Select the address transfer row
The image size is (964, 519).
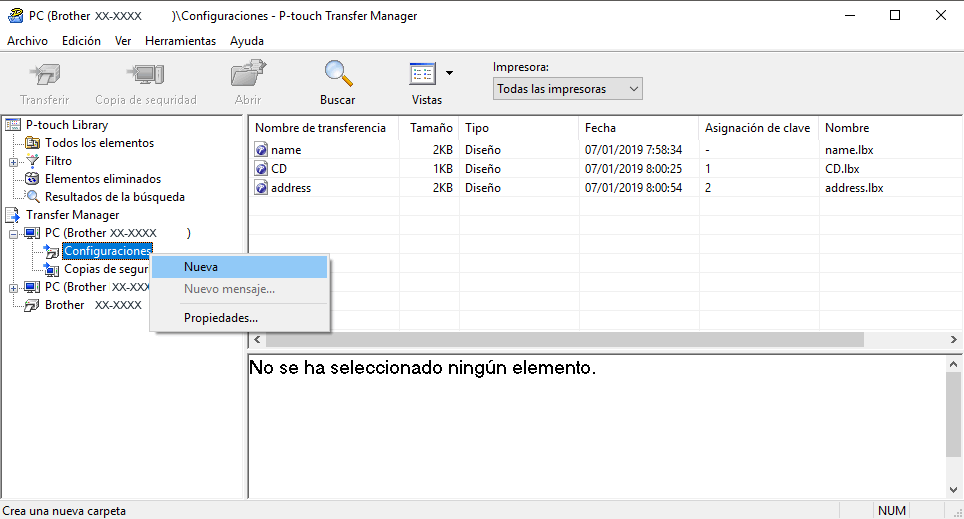(x=606, y=188)
